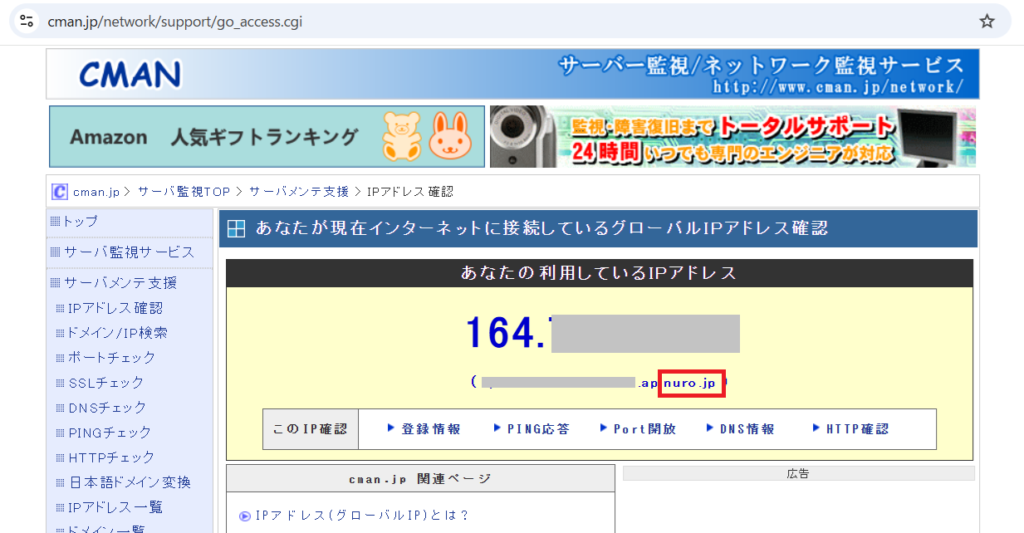Image resolution: width=1024 pixels, height=533 pixels.
Task: Click the CMAN logo banner
Action: point(513,74)
